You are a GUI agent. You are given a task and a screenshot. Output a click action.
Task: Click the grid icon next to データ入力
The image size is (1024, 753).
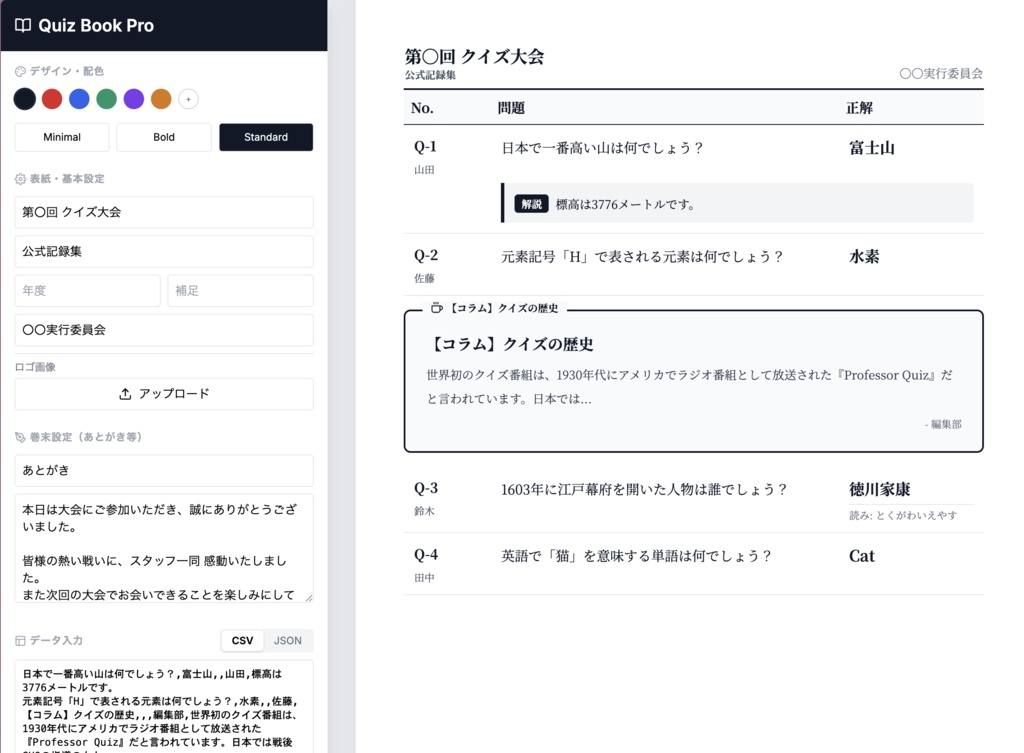18,640
